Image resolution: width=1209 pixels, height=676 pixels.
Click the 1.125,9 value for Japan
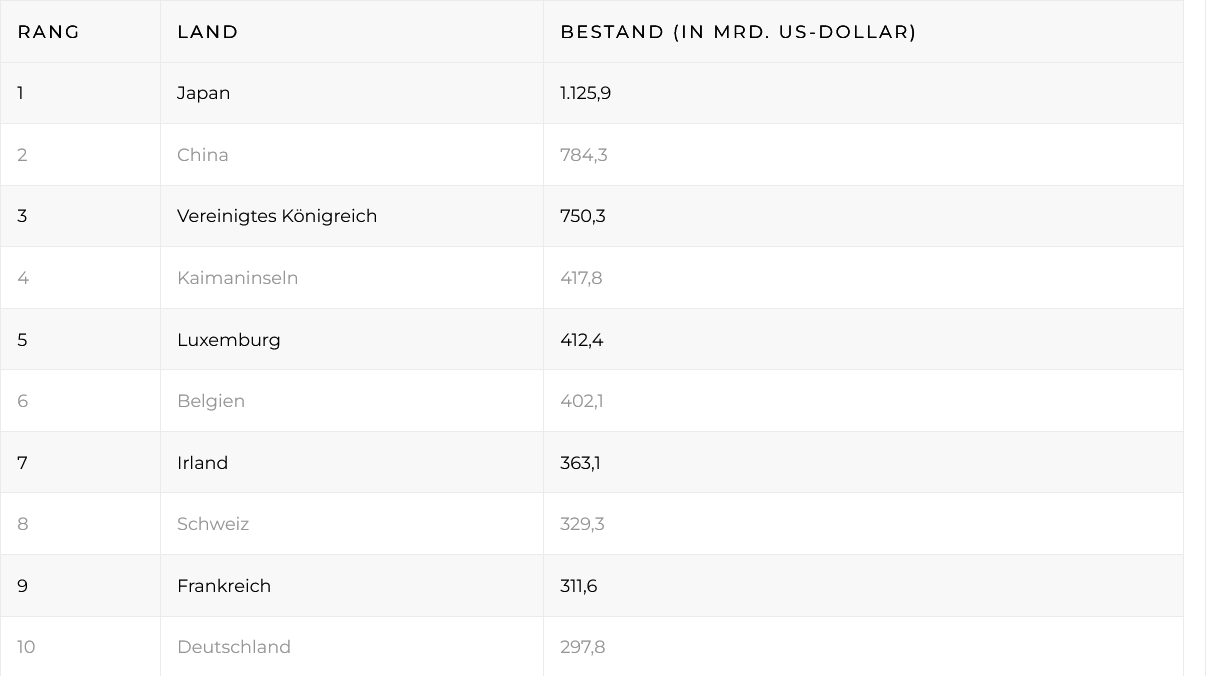pyautogui.click(x=586, y=93)
